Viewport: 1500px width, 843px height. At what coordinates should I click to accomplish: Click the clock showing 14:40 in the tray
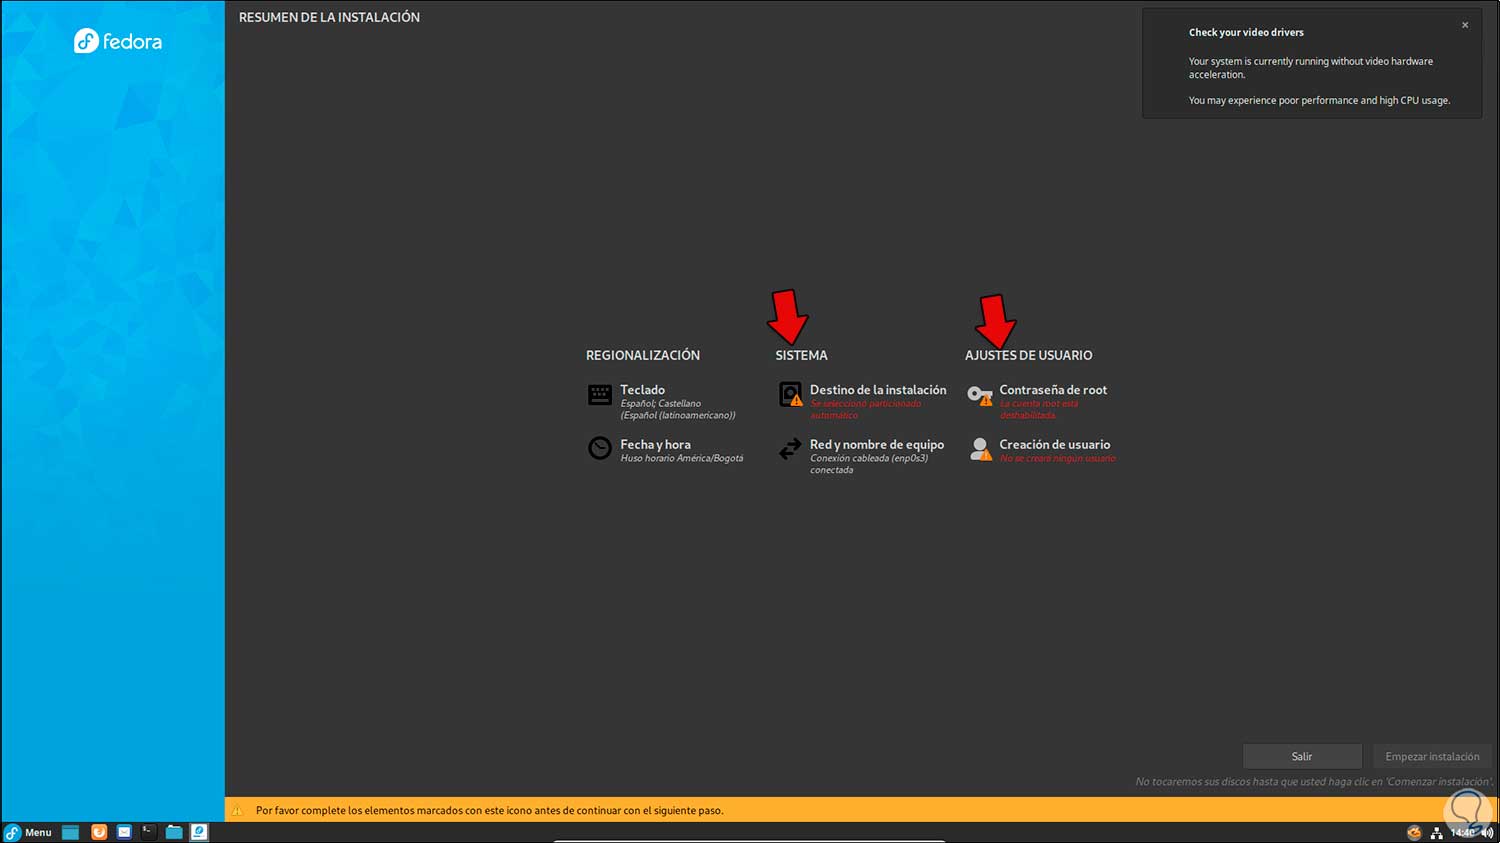click(x=1462, y=832)
